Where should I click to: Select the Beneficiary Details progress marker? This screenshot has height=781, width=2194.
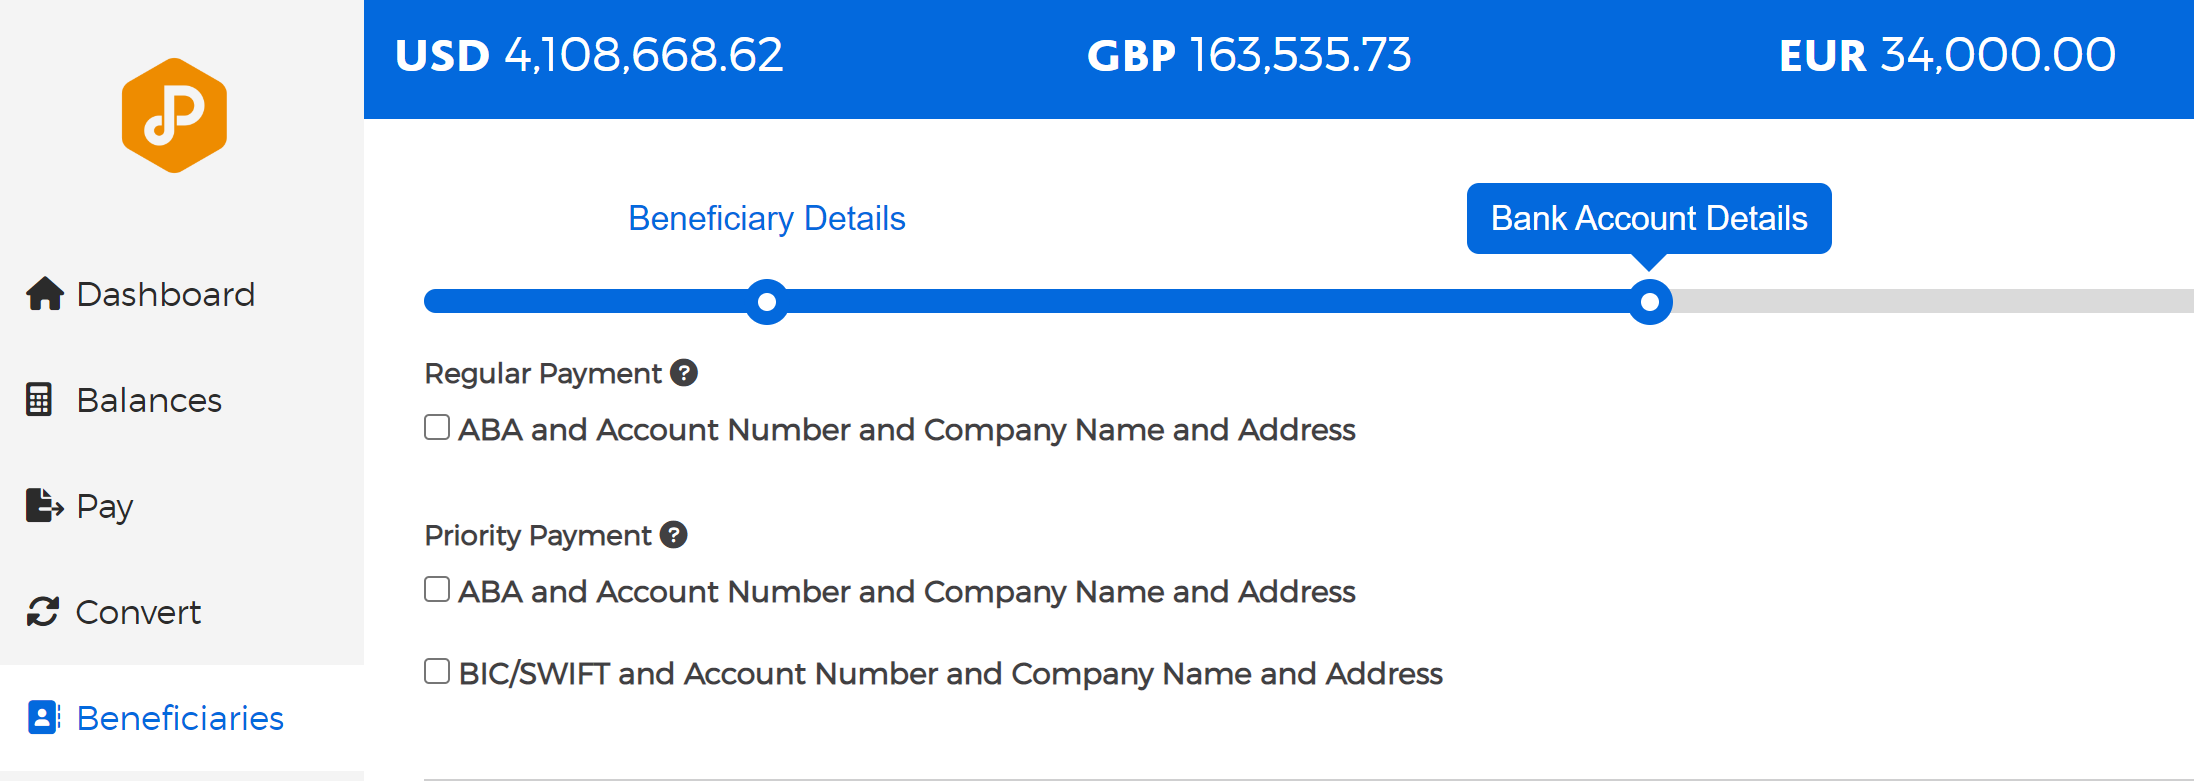pyautogui.click(x=767, y=302)
